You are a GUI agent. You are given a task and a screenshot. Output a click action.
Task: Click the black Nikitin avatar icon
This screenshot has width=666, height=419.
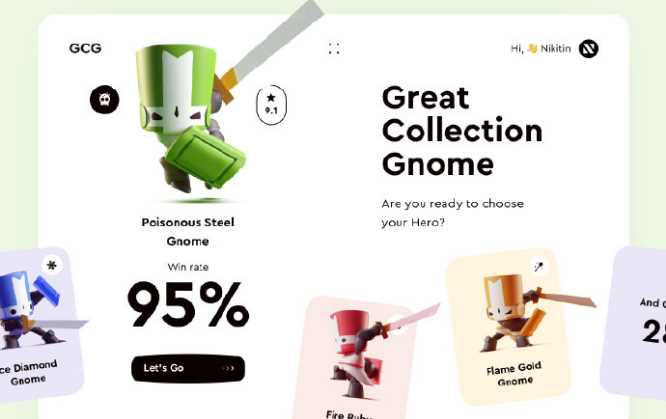[588, 48]
